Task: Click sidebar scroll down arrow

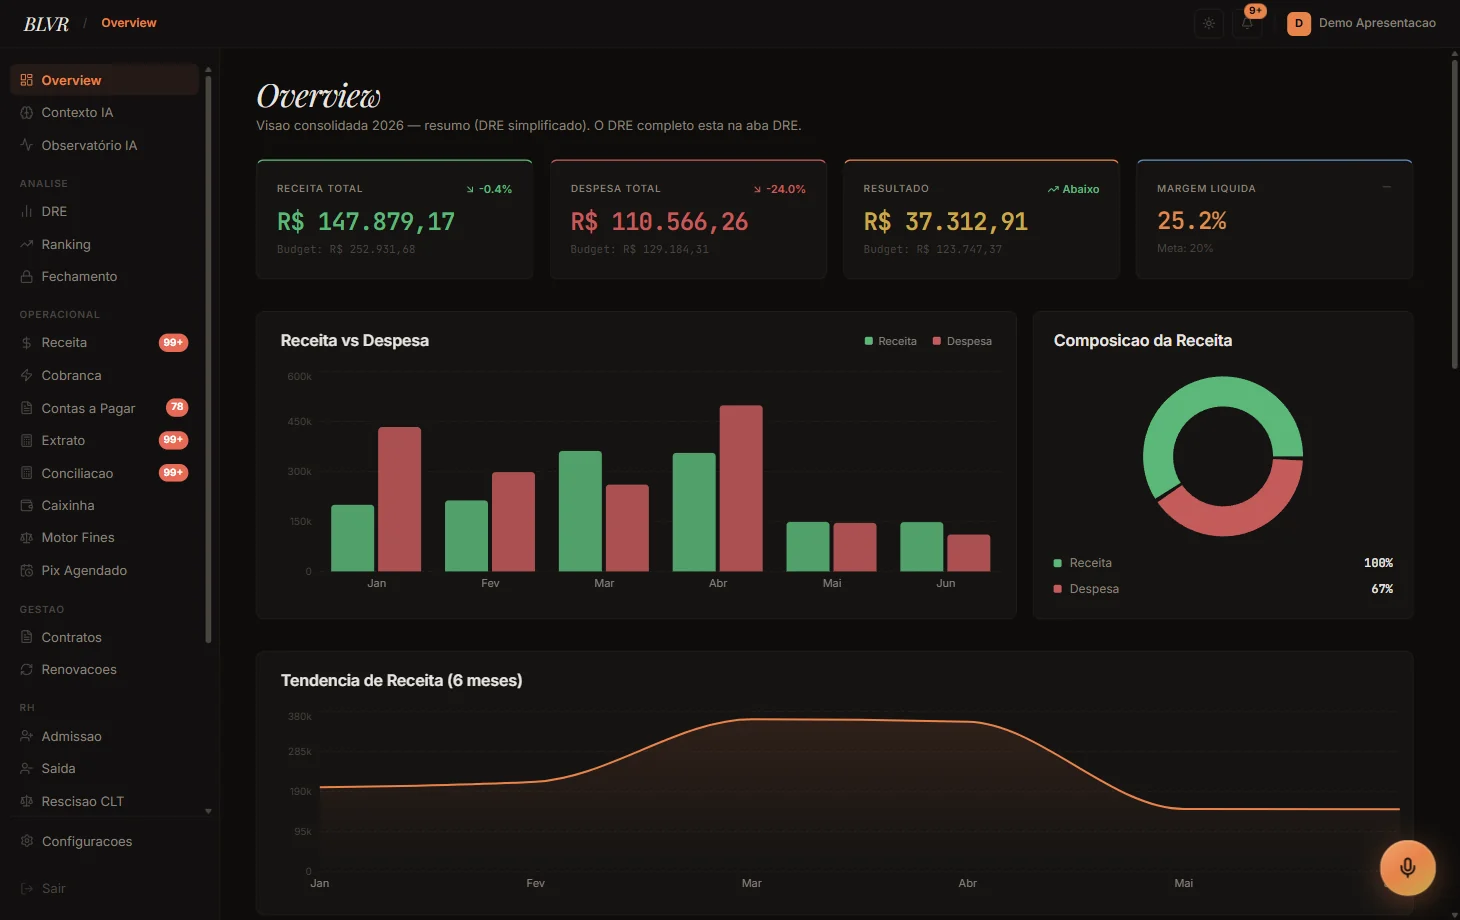Action: point(208,811)
